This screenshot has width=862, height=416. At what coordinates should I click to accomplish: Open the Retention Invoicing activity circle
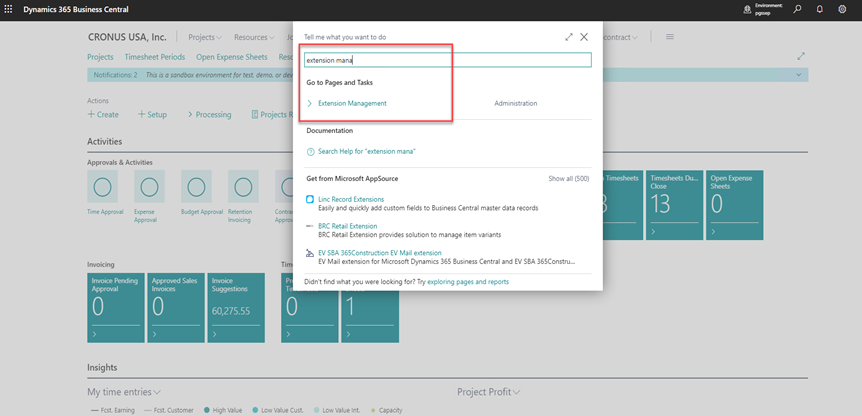coord(243,187)
